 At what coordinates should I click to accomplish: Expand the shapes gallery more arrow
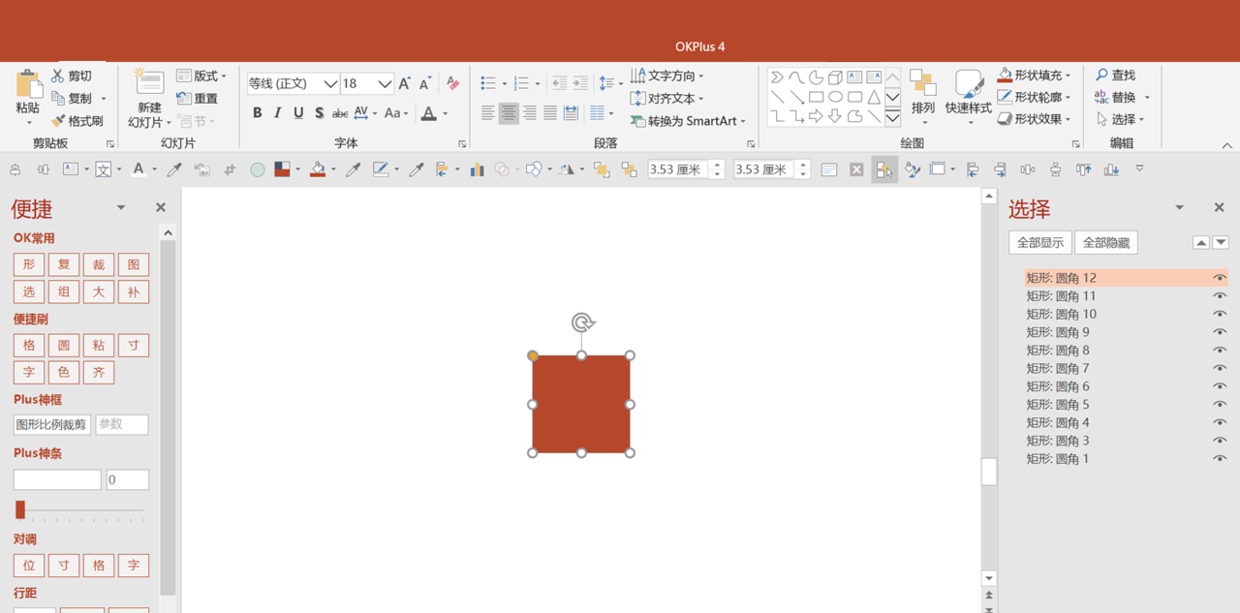[893, 118]
